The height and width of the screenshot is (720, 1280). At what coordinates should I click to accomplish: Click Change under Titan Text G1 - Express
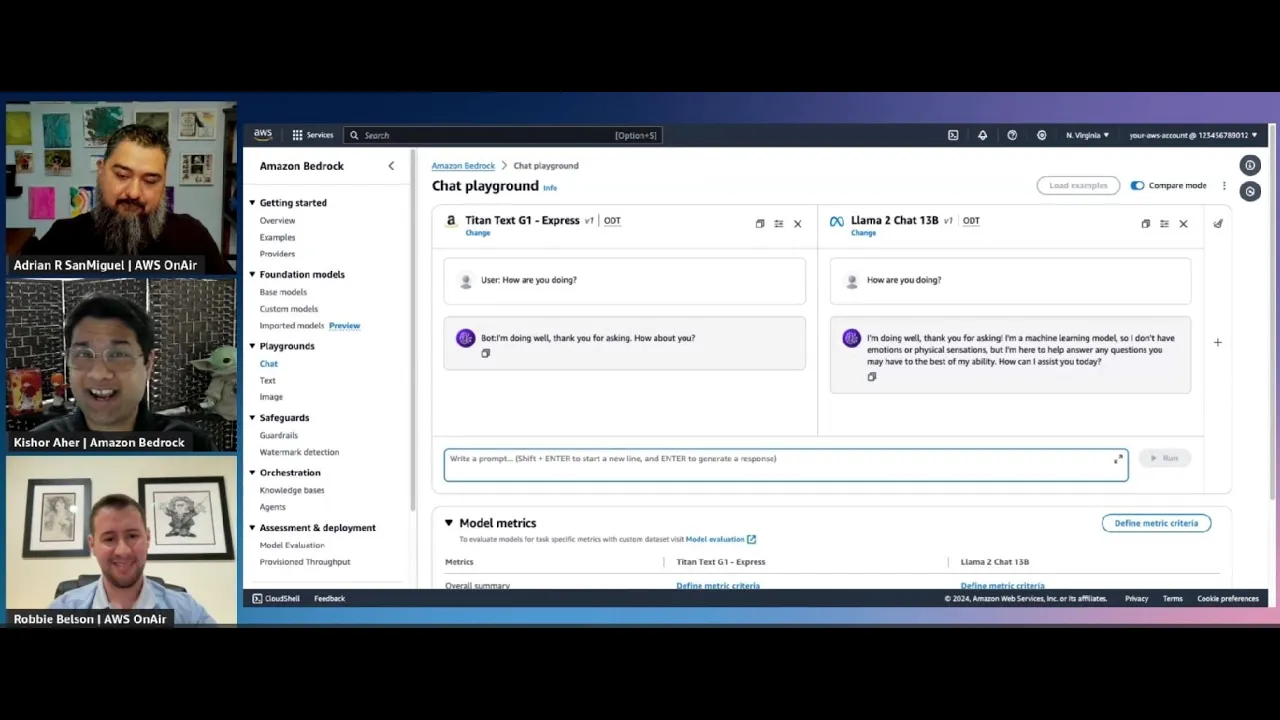tap(478, 233)
